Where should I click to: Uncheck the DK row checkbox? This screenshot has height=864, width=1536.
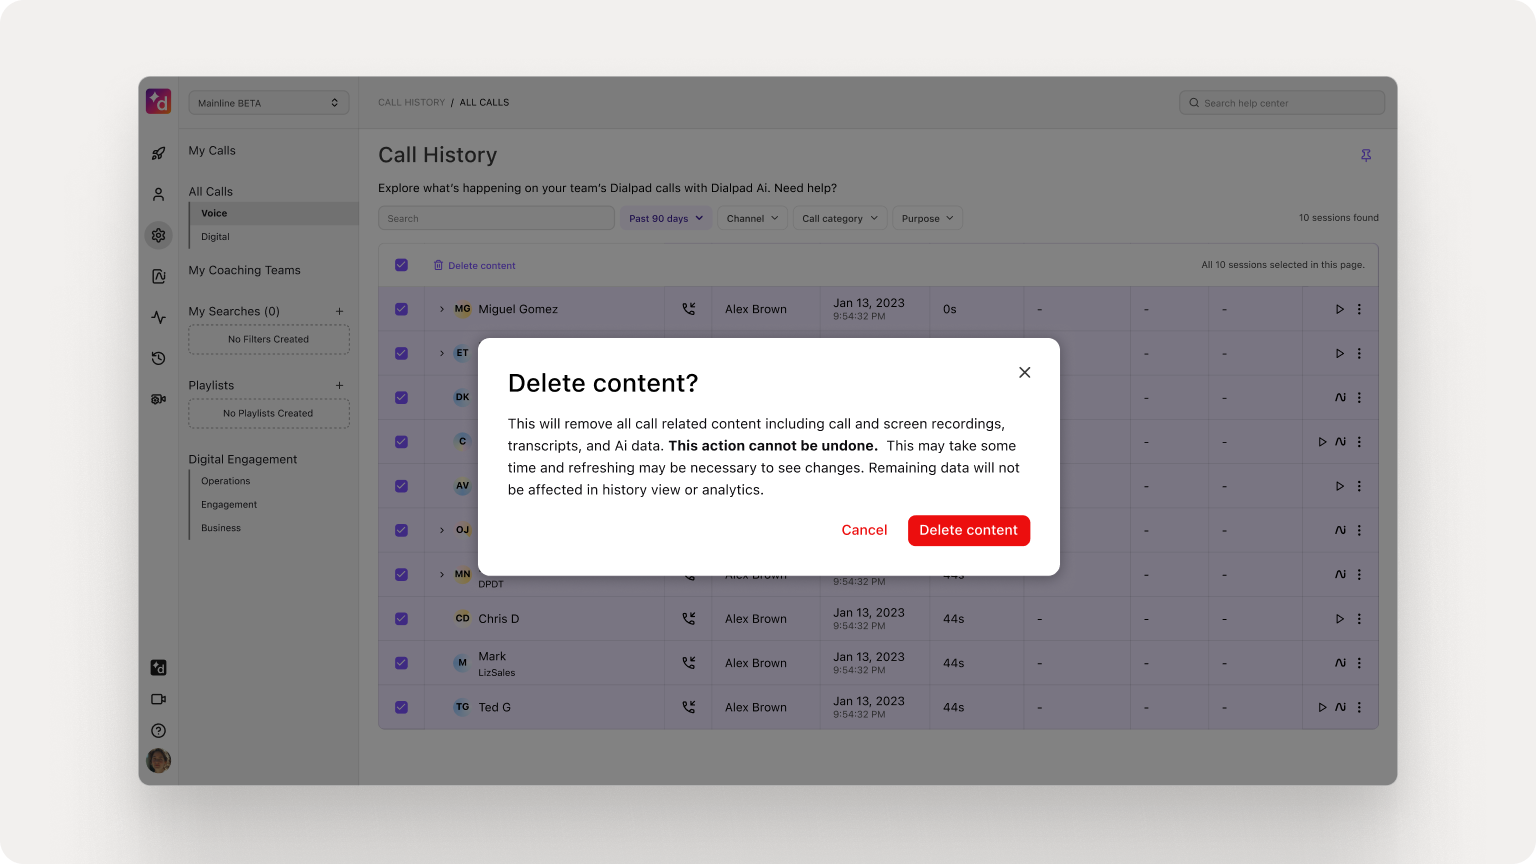(x=401, y=397)
